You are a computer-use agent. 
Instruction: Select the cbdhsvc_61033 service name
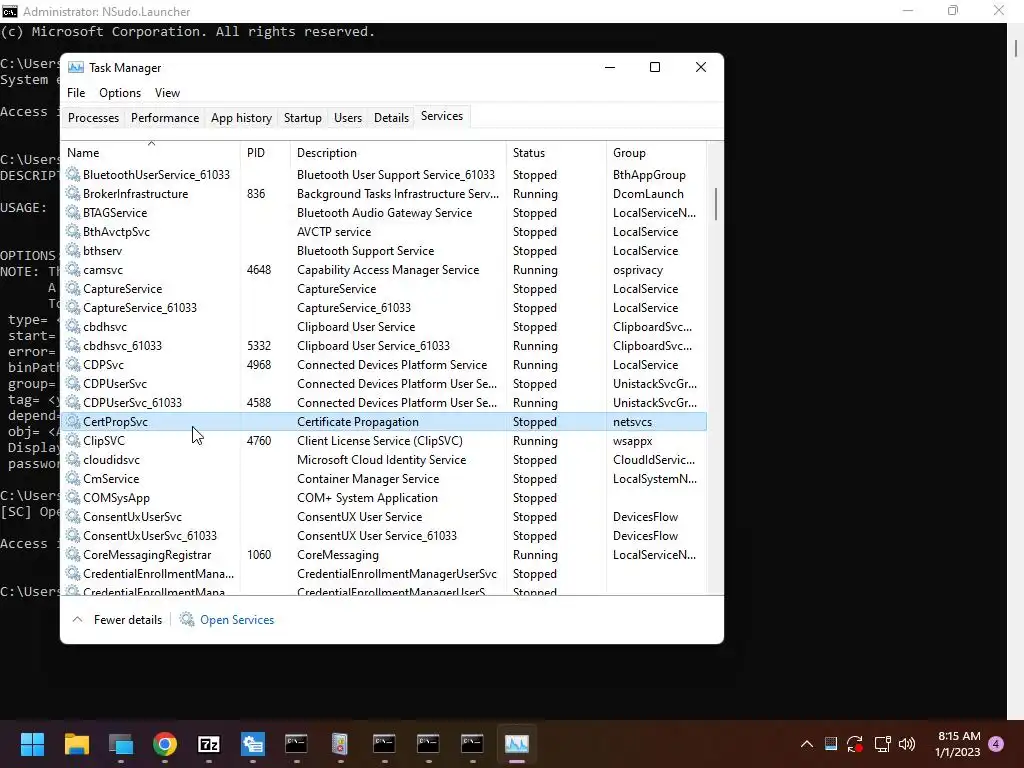pyautogui.click(x=122, y=345)
